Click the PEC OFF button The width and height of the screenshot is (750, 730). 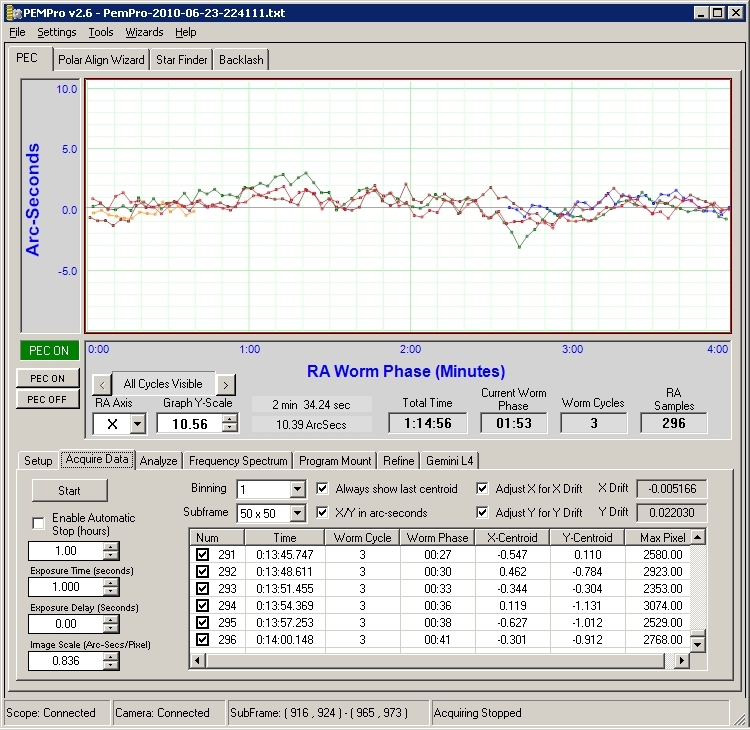click(47, 399)
